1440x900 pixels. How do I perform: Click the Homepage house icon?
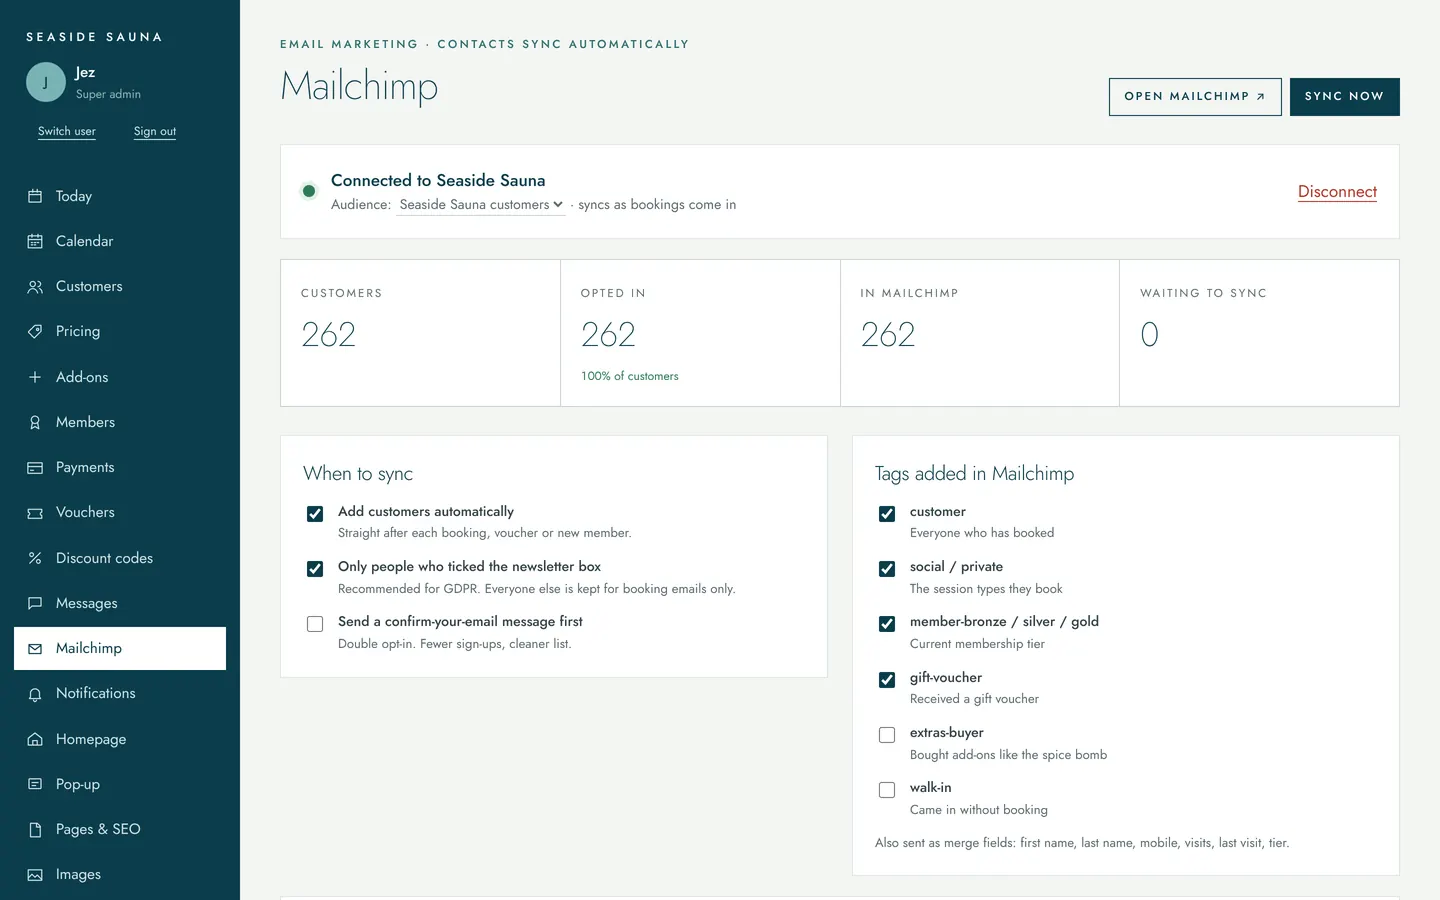pos(35,739)
